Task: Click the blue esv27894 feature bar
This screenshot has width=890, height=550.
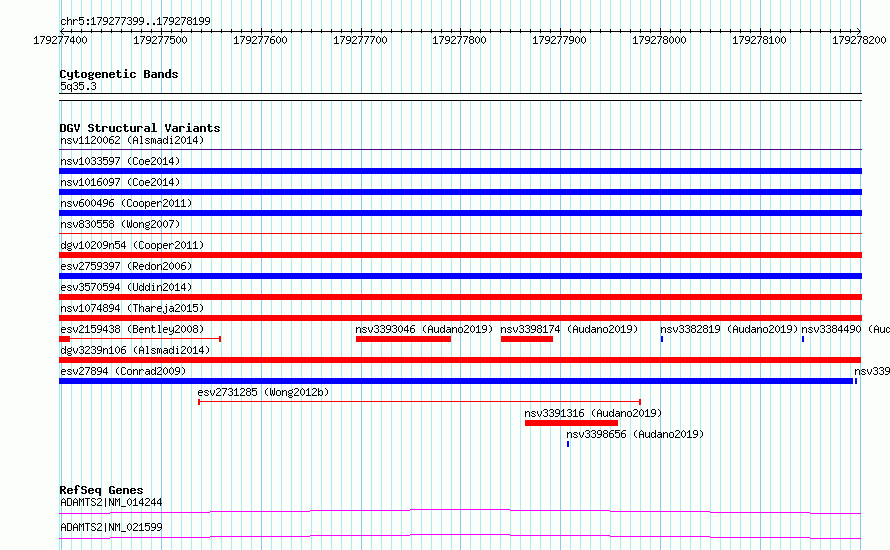Action: pos(456,381)
